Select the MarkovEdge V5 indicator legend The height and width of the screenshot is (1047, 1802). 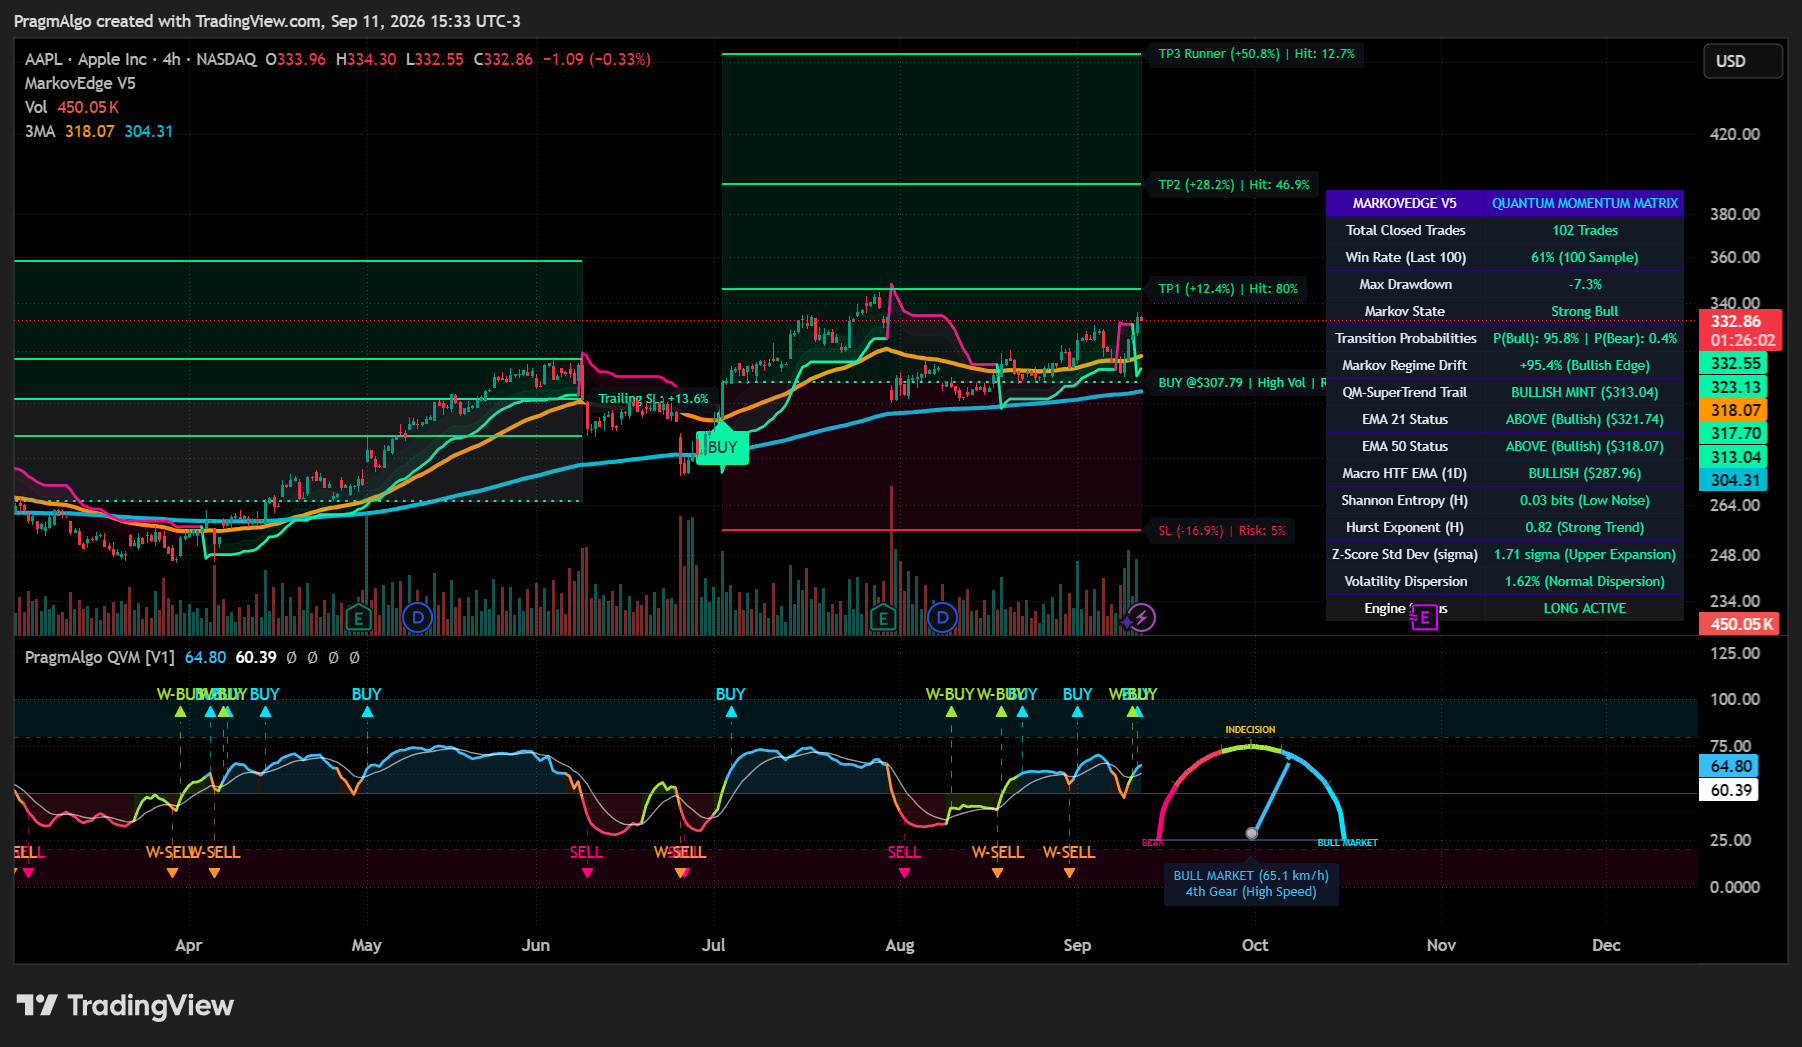pyautogui.click(x=80, y=83)
